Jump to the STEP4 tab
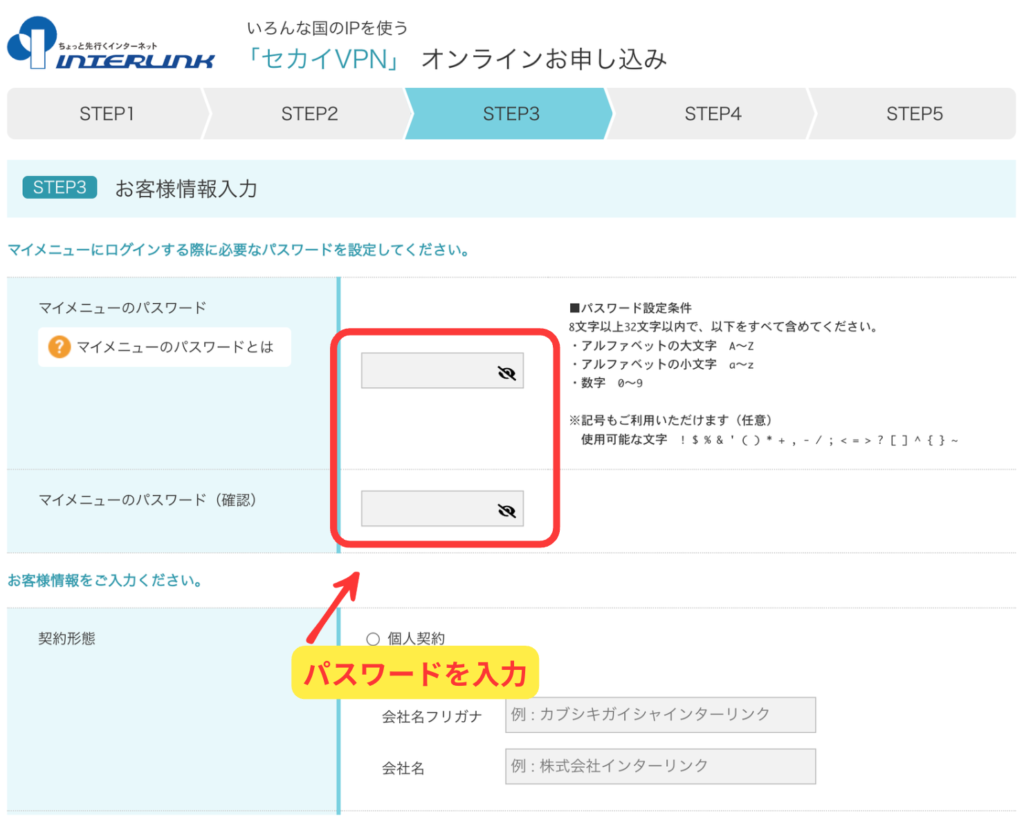The height and width of the screenshot is (818, 1024). pyautogui.click(x=712, y=114)
